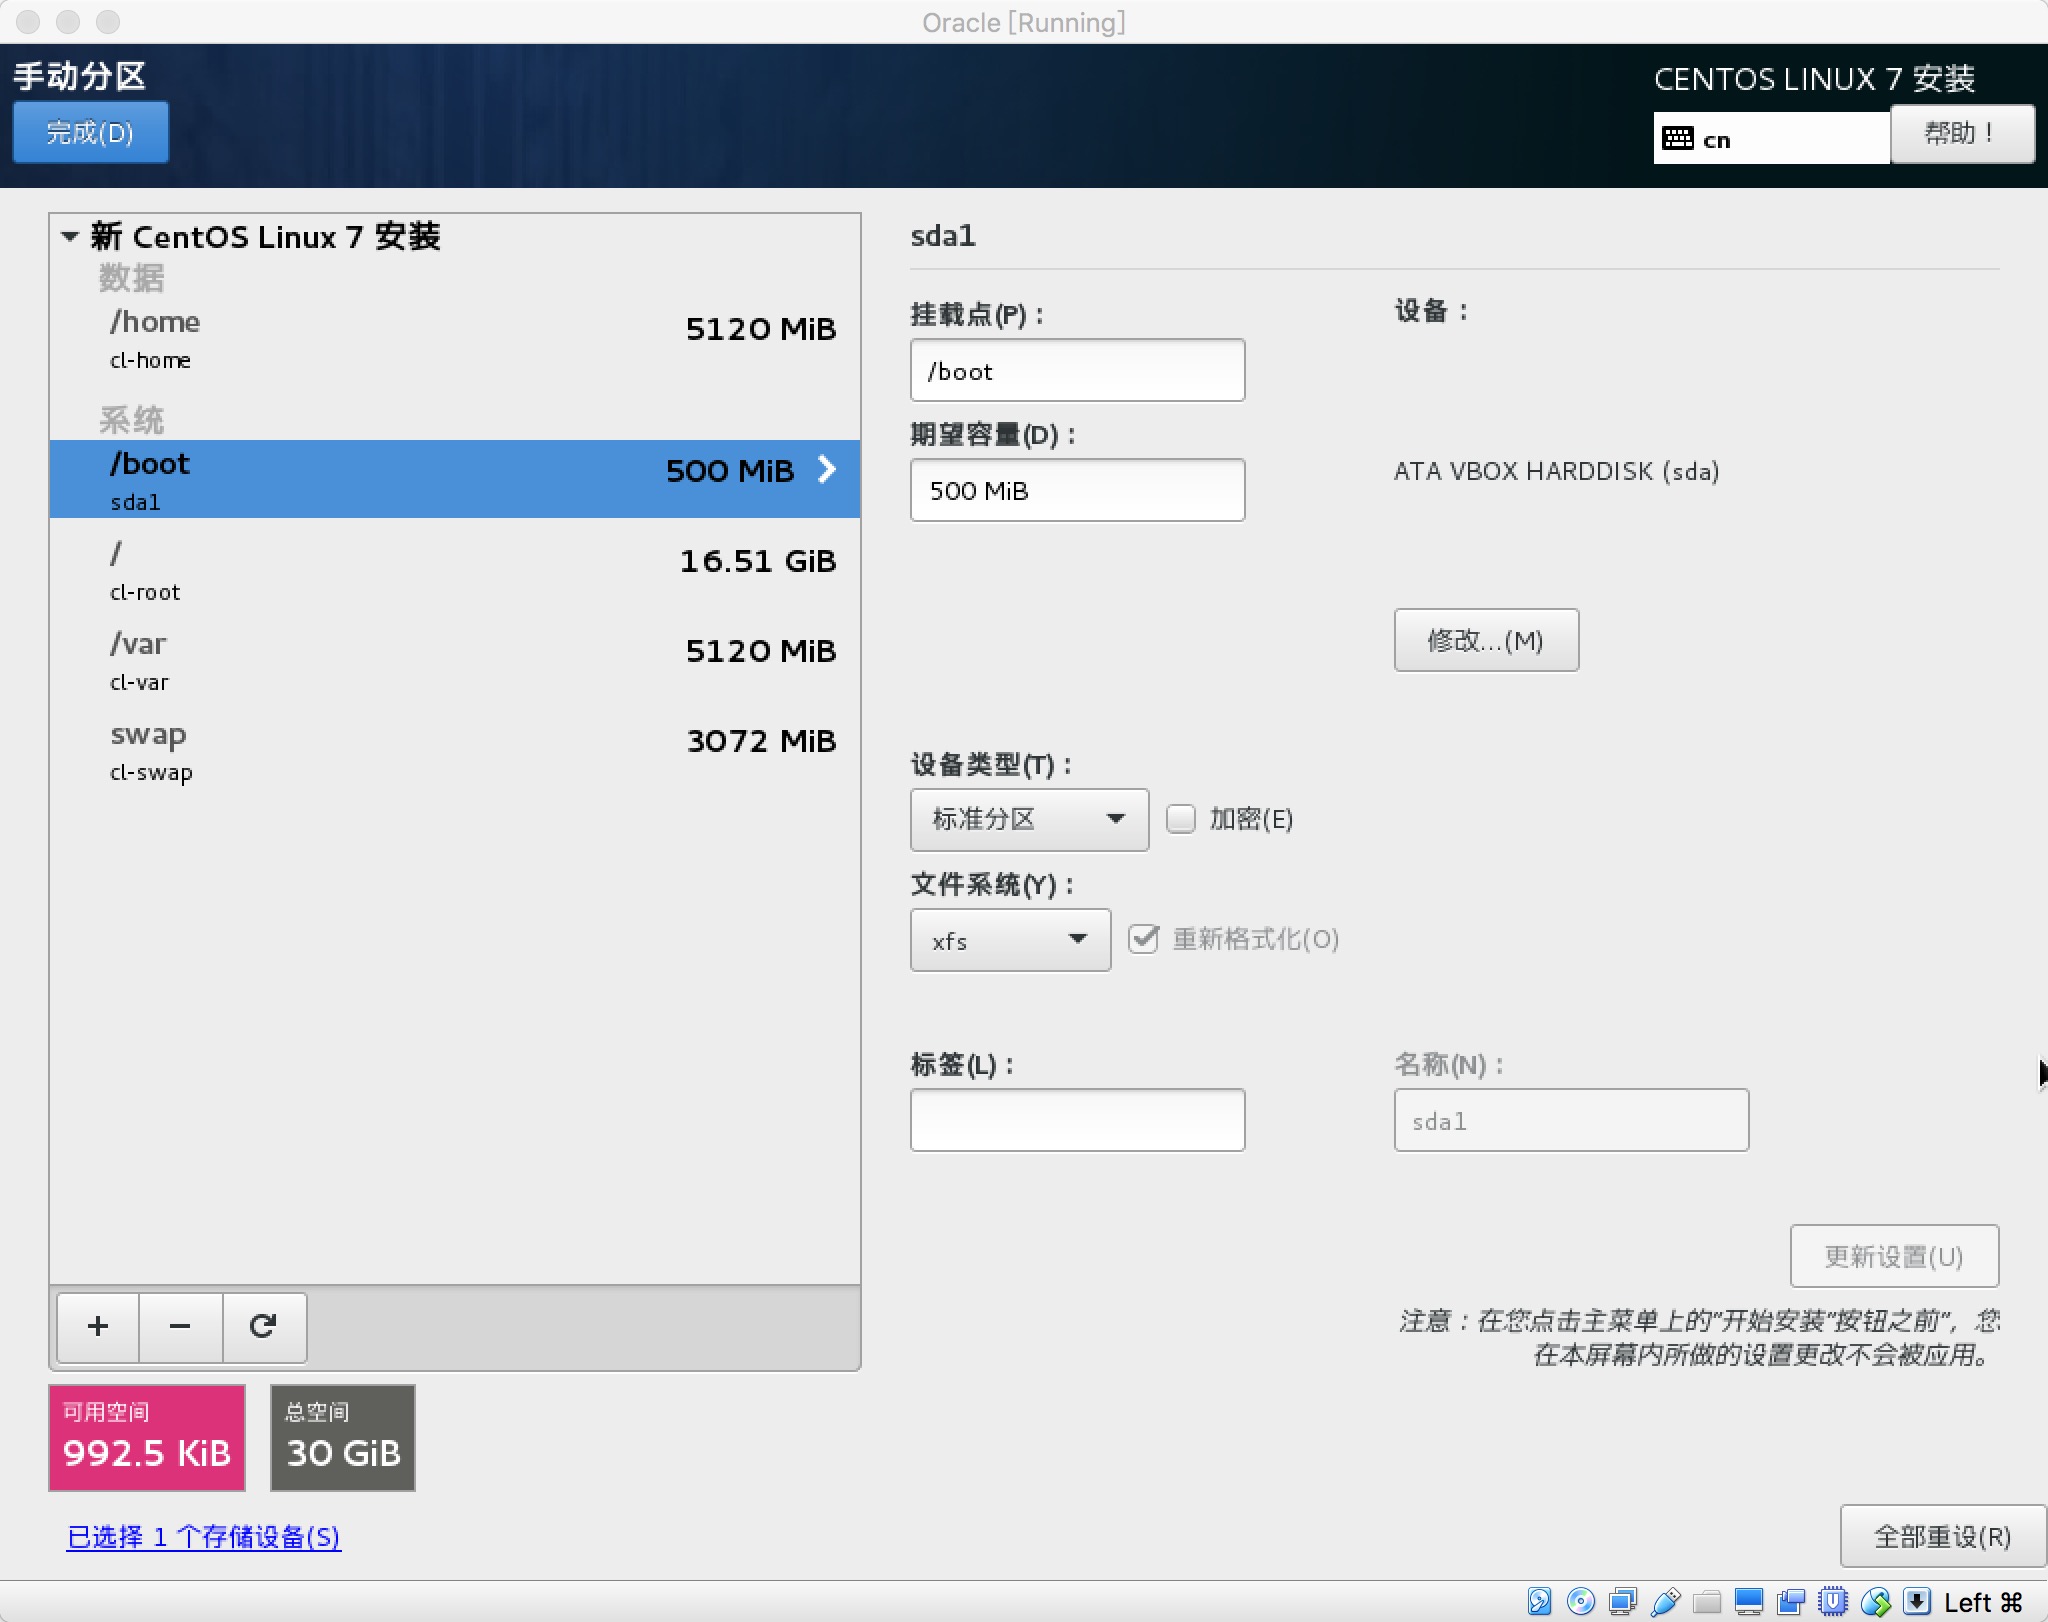Click the shared folders icon in status bar
2048x1622 pixels.
1707,1602
